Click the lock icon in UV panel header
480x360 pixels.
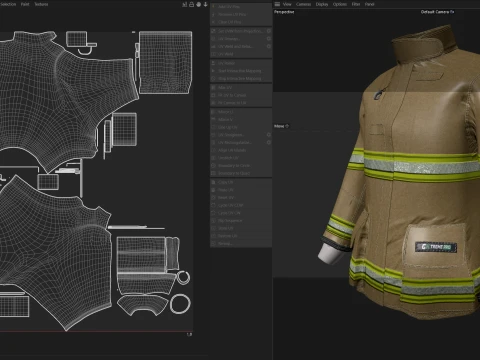[x=192, y=4]
